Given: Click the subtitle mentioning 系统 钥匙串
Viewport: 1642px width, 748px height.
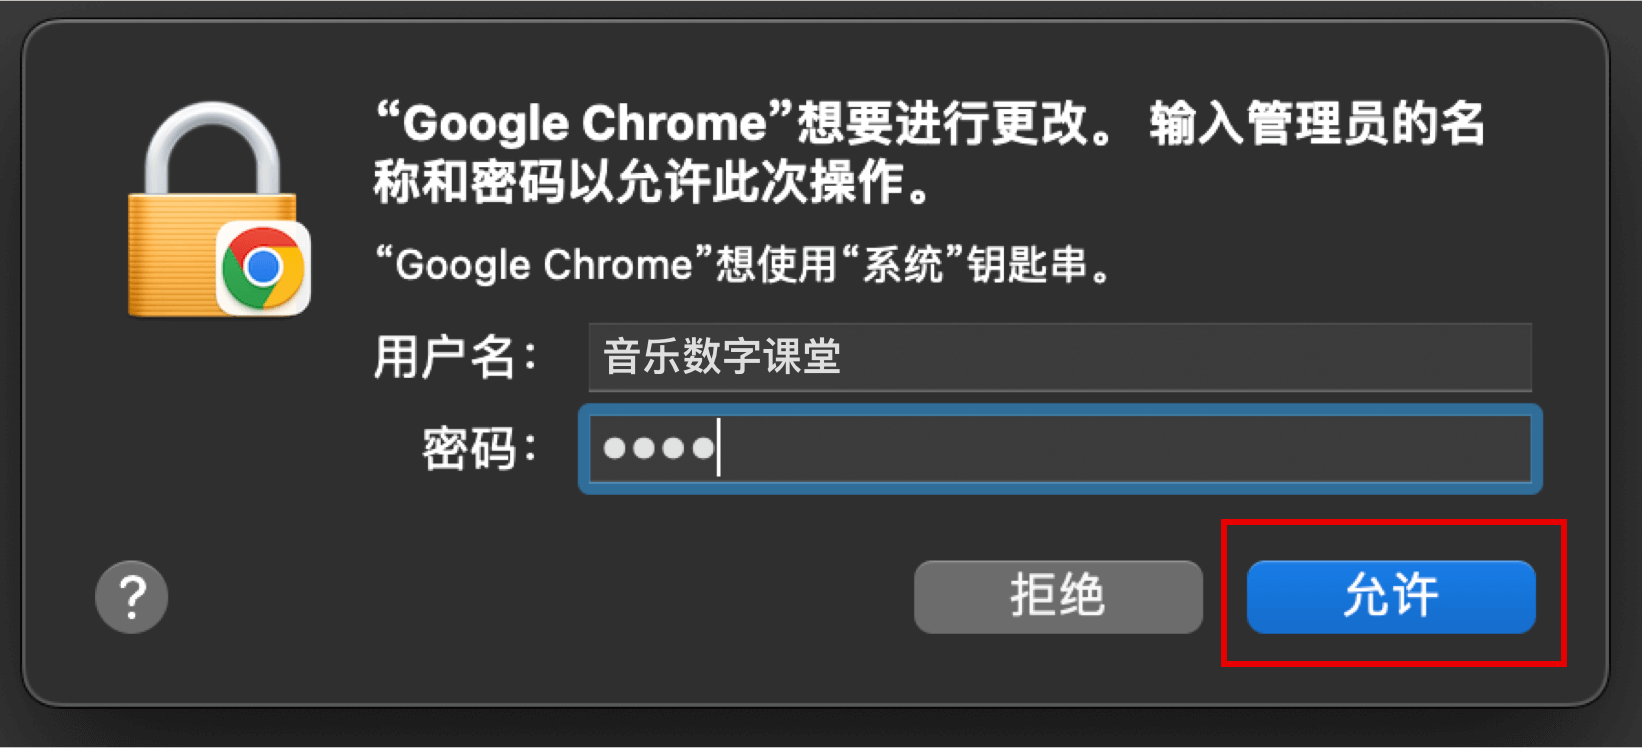Looking at the screenshot, I should [x=744, y=265].
